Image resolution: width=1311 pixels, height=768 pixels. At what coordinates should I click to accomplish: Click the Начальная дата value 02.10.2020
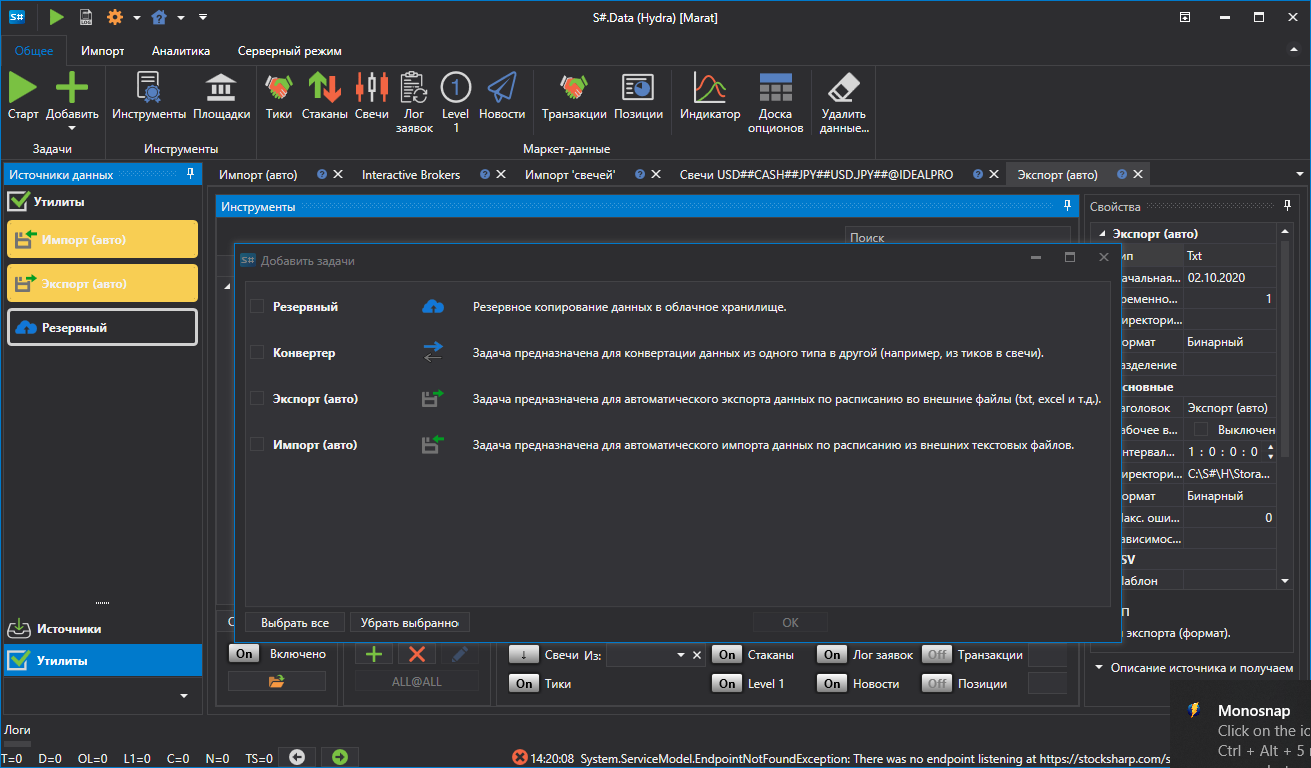point(1230,277)
